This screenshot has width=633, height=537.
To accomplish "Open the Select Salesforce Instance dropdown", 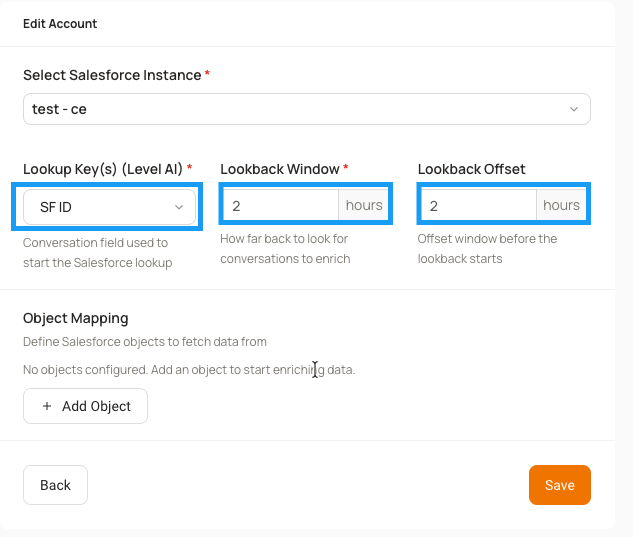I will pyautogui.click(x=307, y=109).
